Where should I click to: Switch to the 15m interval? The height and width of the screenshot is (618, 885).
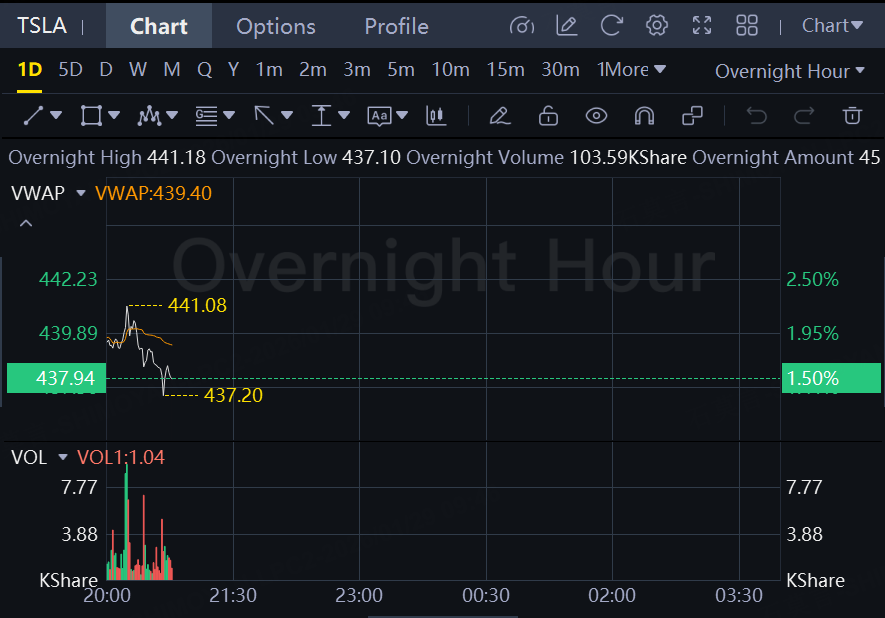(505, 70)
